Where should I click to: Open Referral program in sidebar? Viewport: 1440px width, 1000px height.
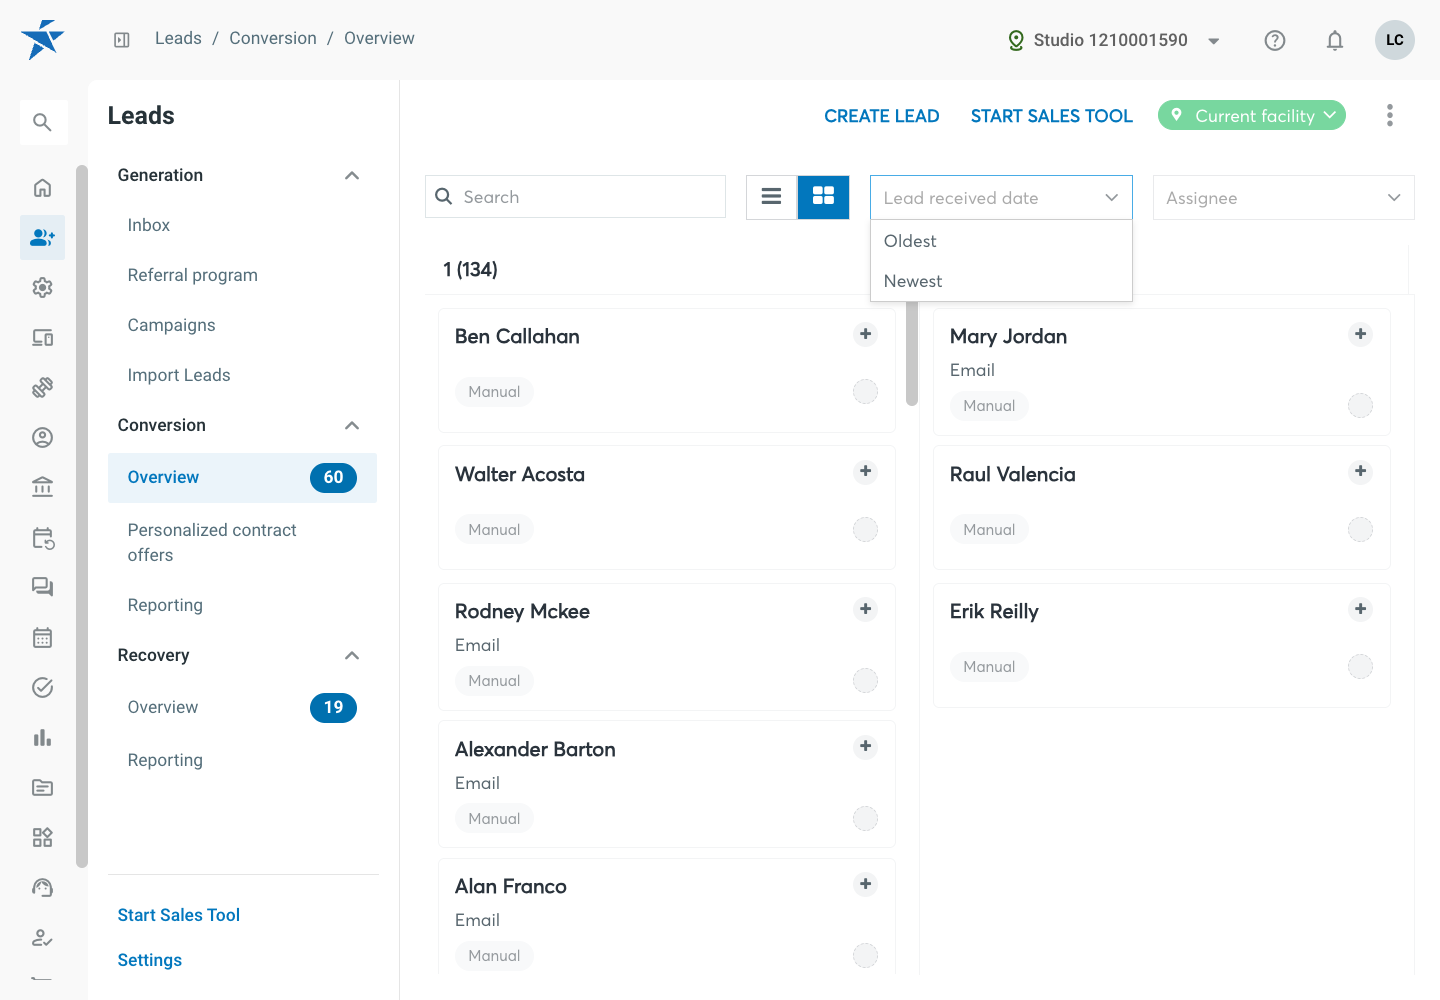click(x=193, y=275)
